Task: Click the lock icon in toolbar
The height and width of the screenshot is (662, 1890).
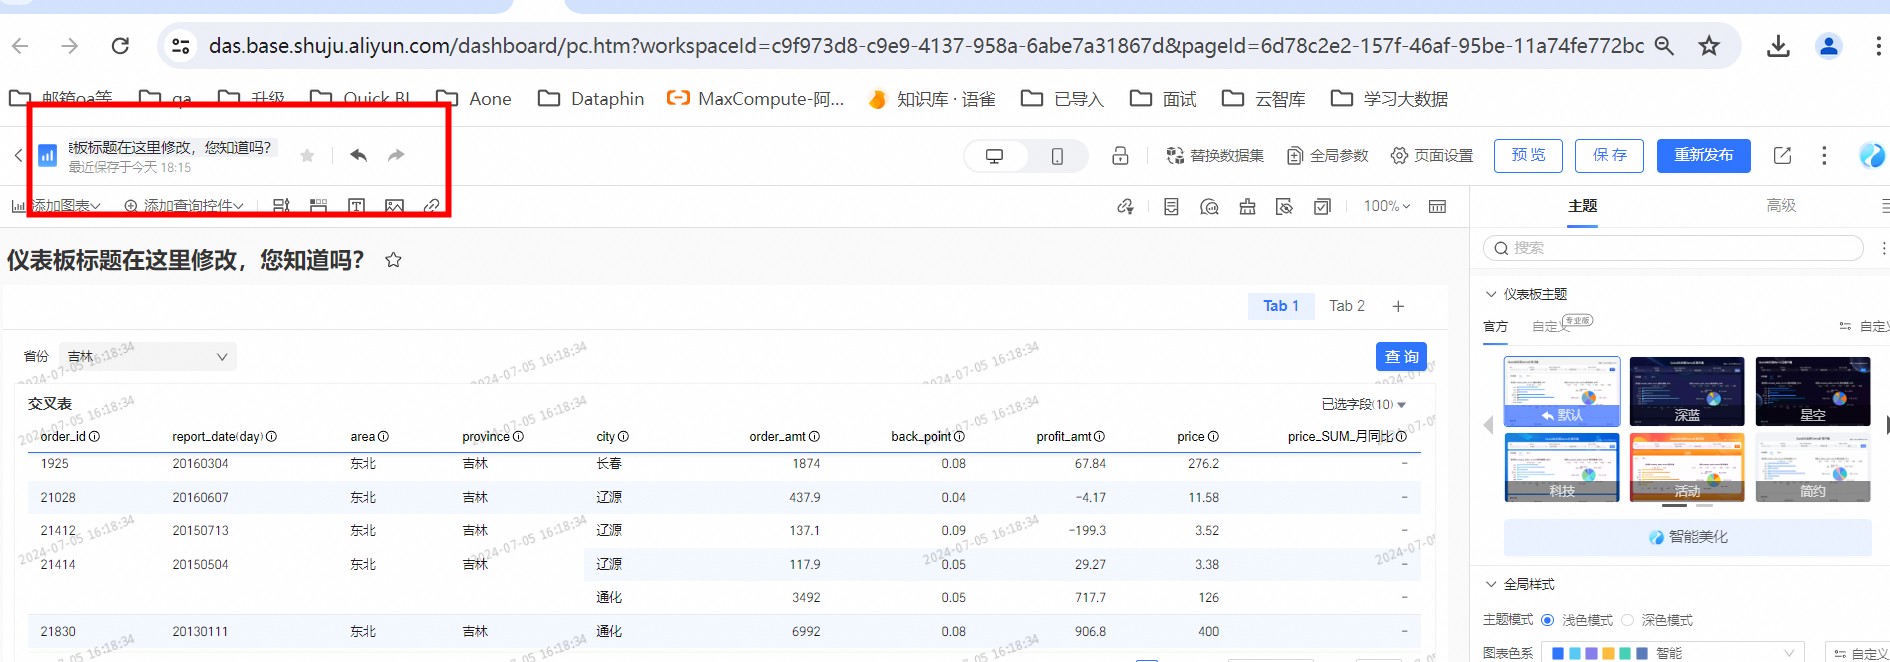Action: pyautogui.click(x=1120, y=155)
